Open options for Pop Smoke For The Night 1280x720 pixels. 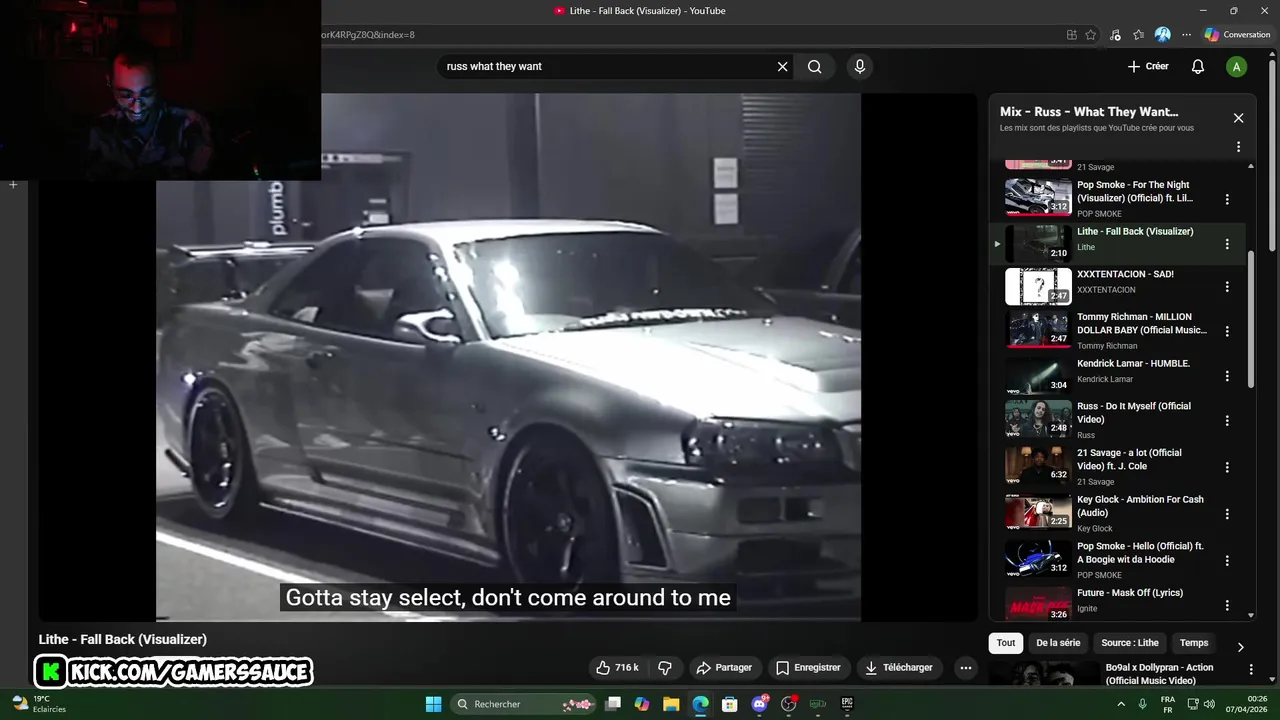point(1227,199)
